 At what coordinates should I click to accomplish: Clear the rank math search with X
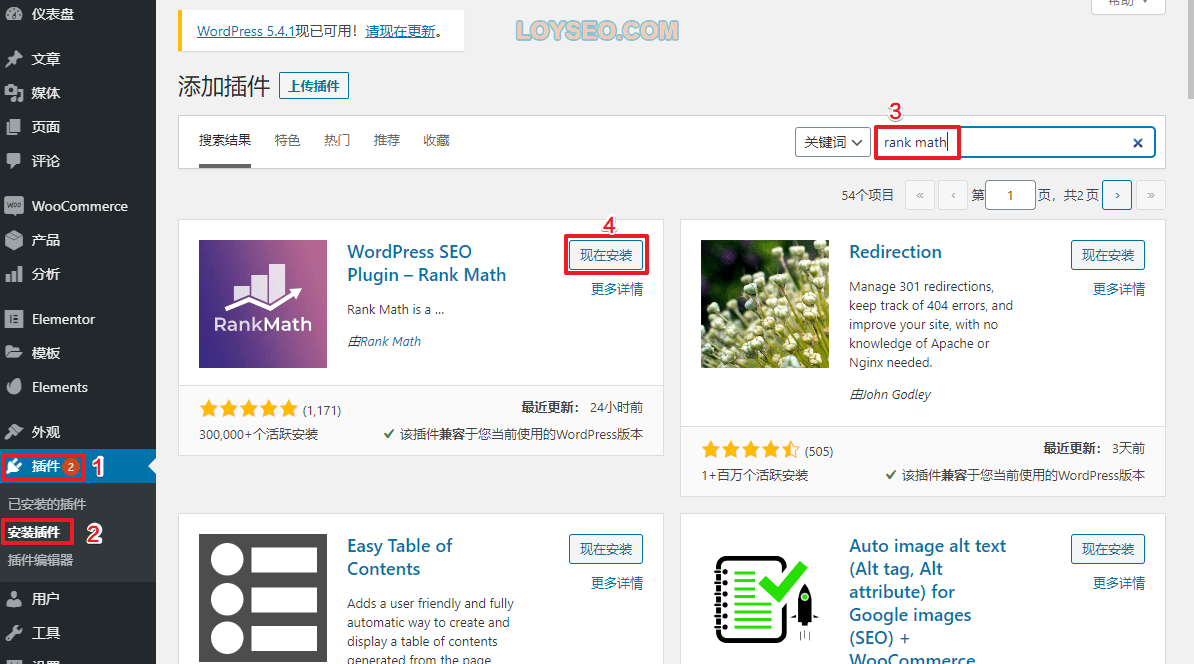tap(1138, 142)
